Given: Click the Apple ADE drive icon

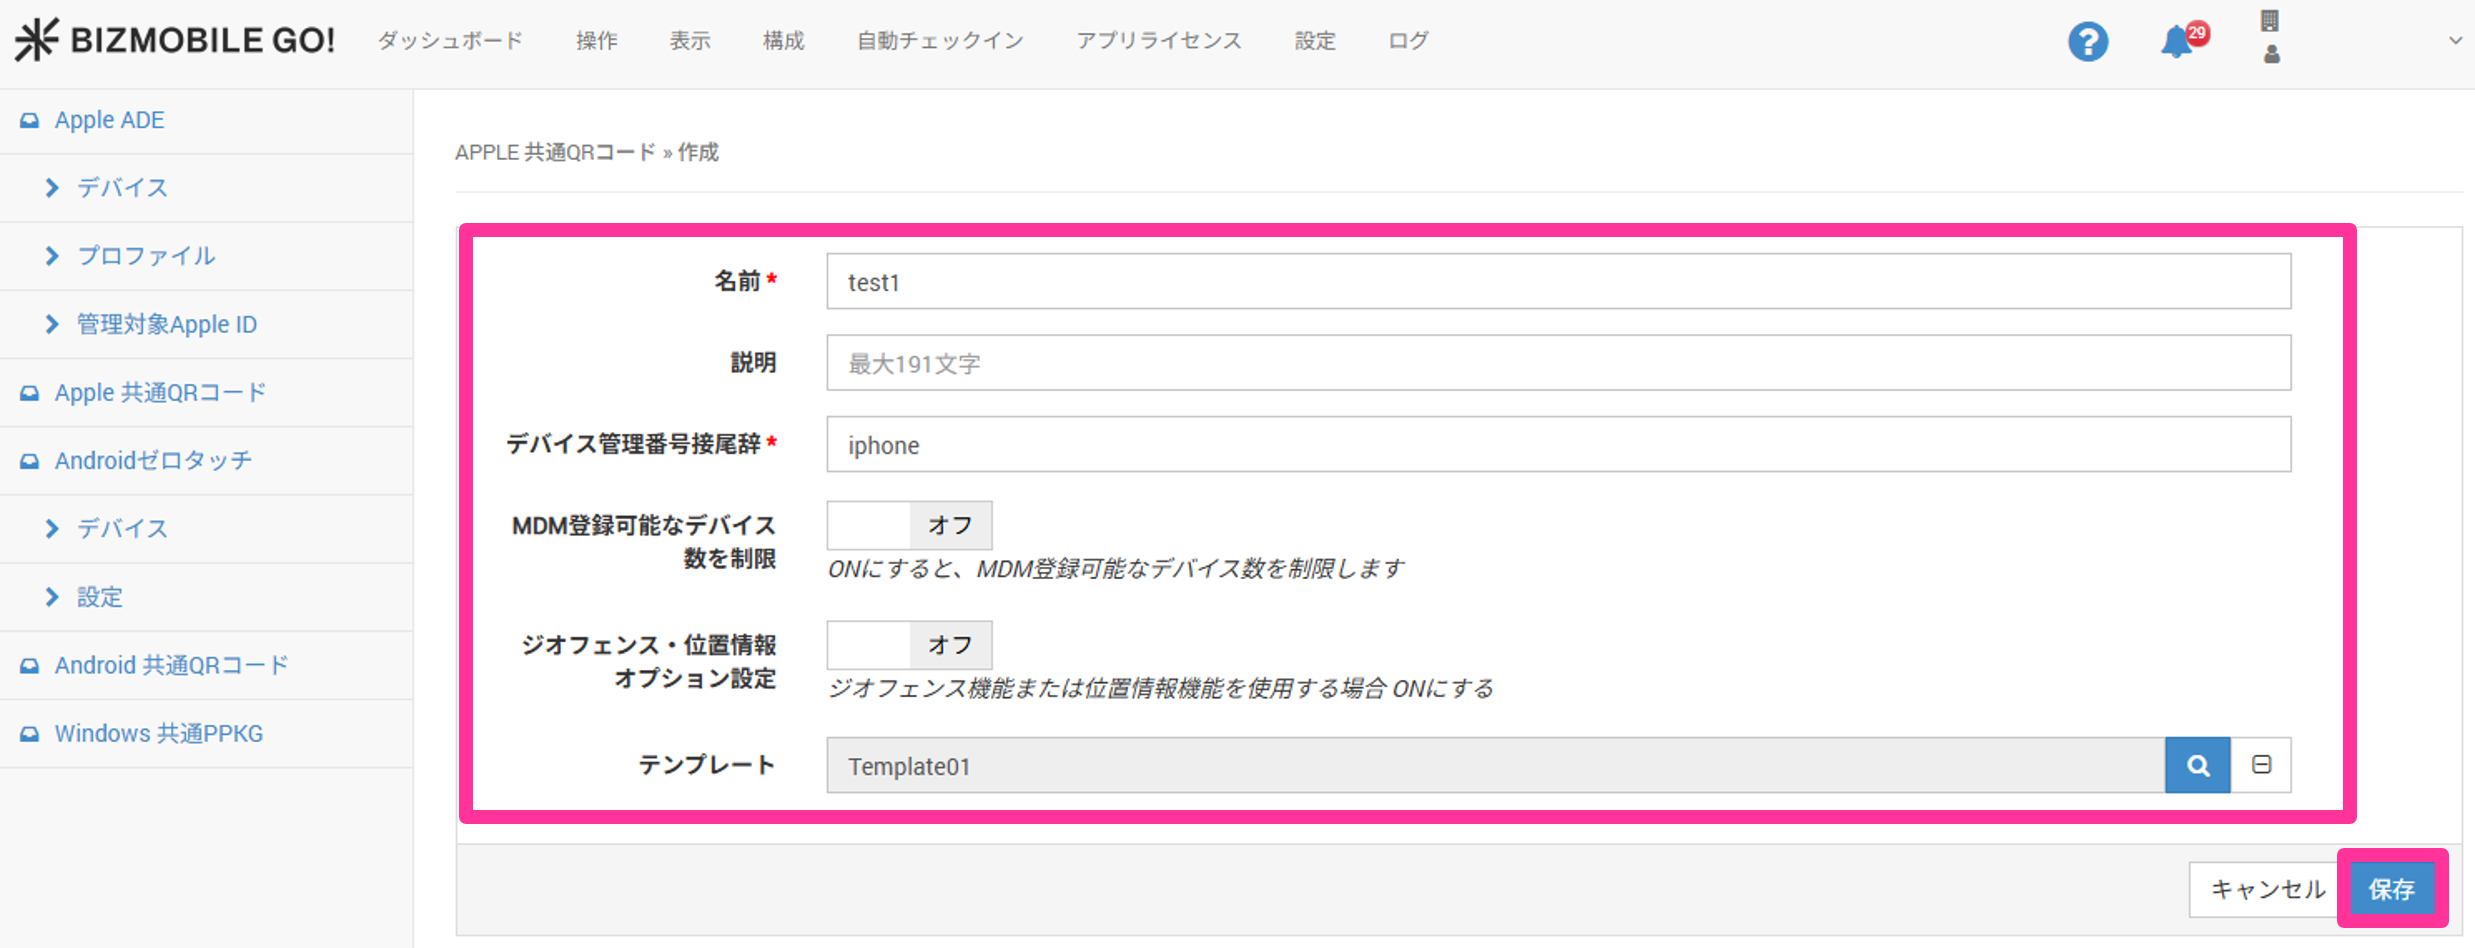Looking at the screenshot, I should pyautogui.click(x=30, y=121).
